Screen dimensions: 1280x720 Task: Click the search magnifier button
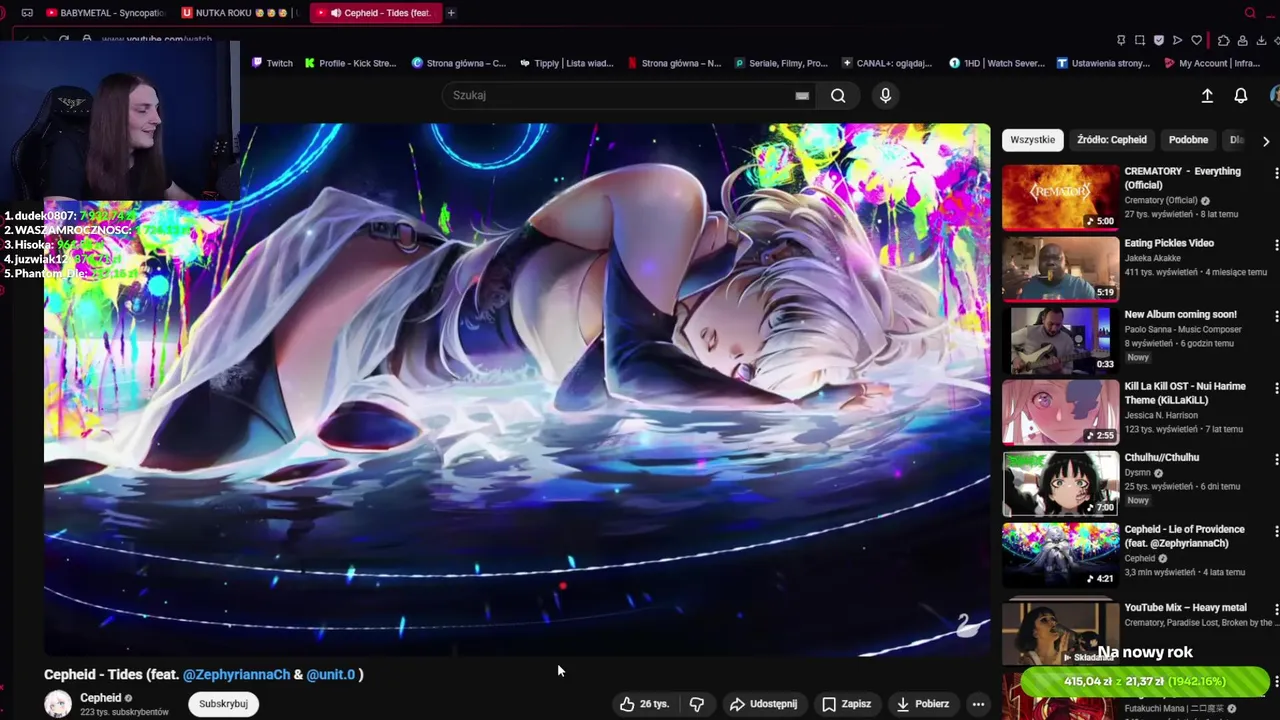[x=838, y=96]
